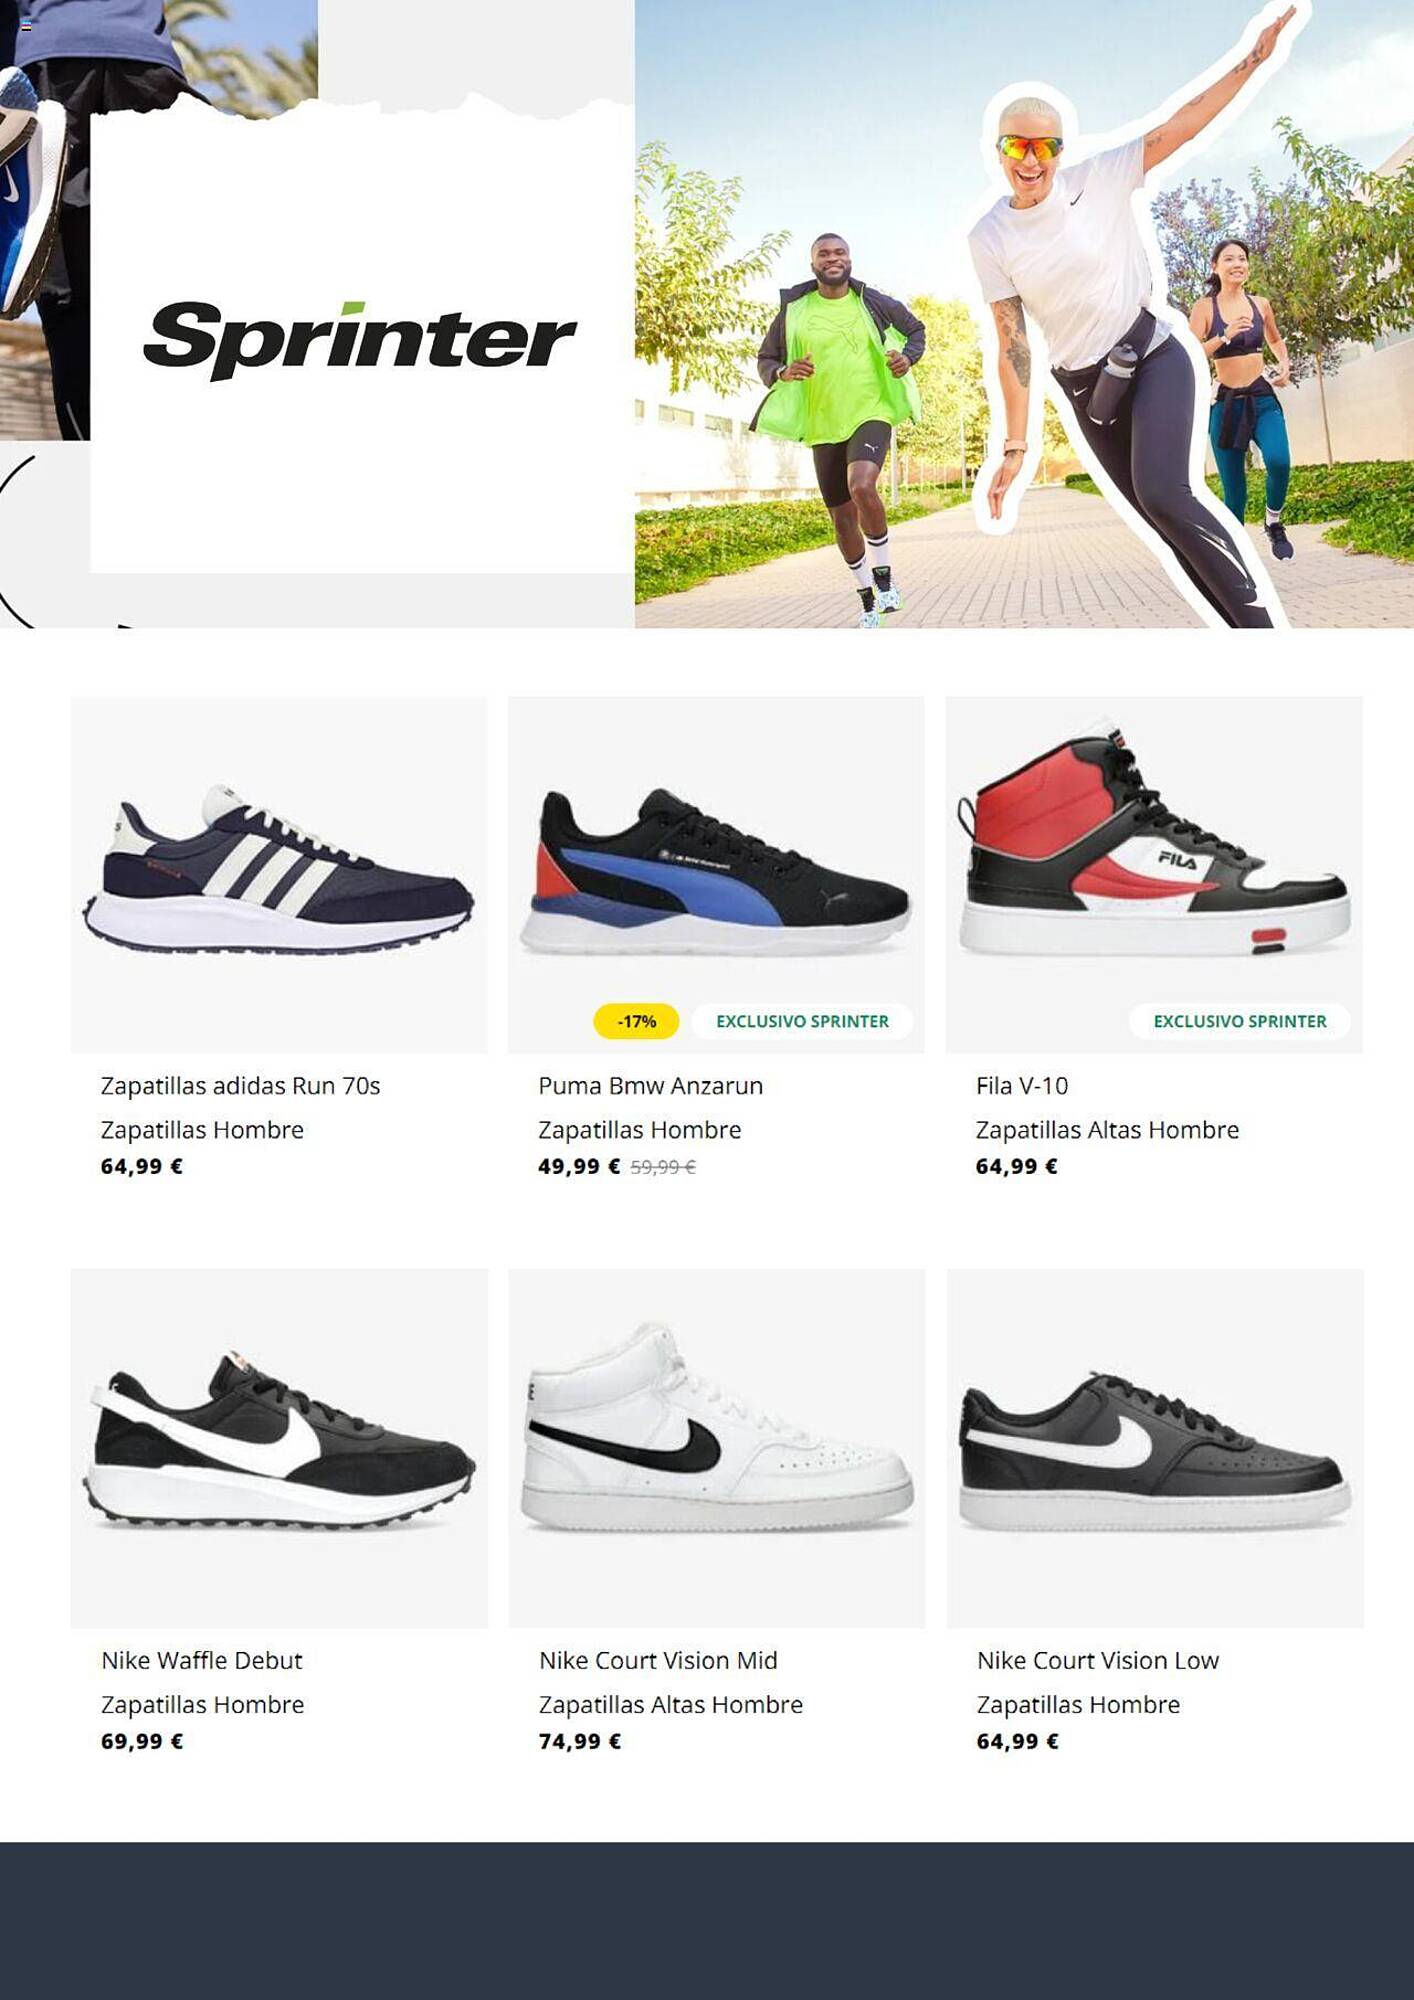Click Exclusivo Sprinter badge on Puma shoe

[802, 1021]
